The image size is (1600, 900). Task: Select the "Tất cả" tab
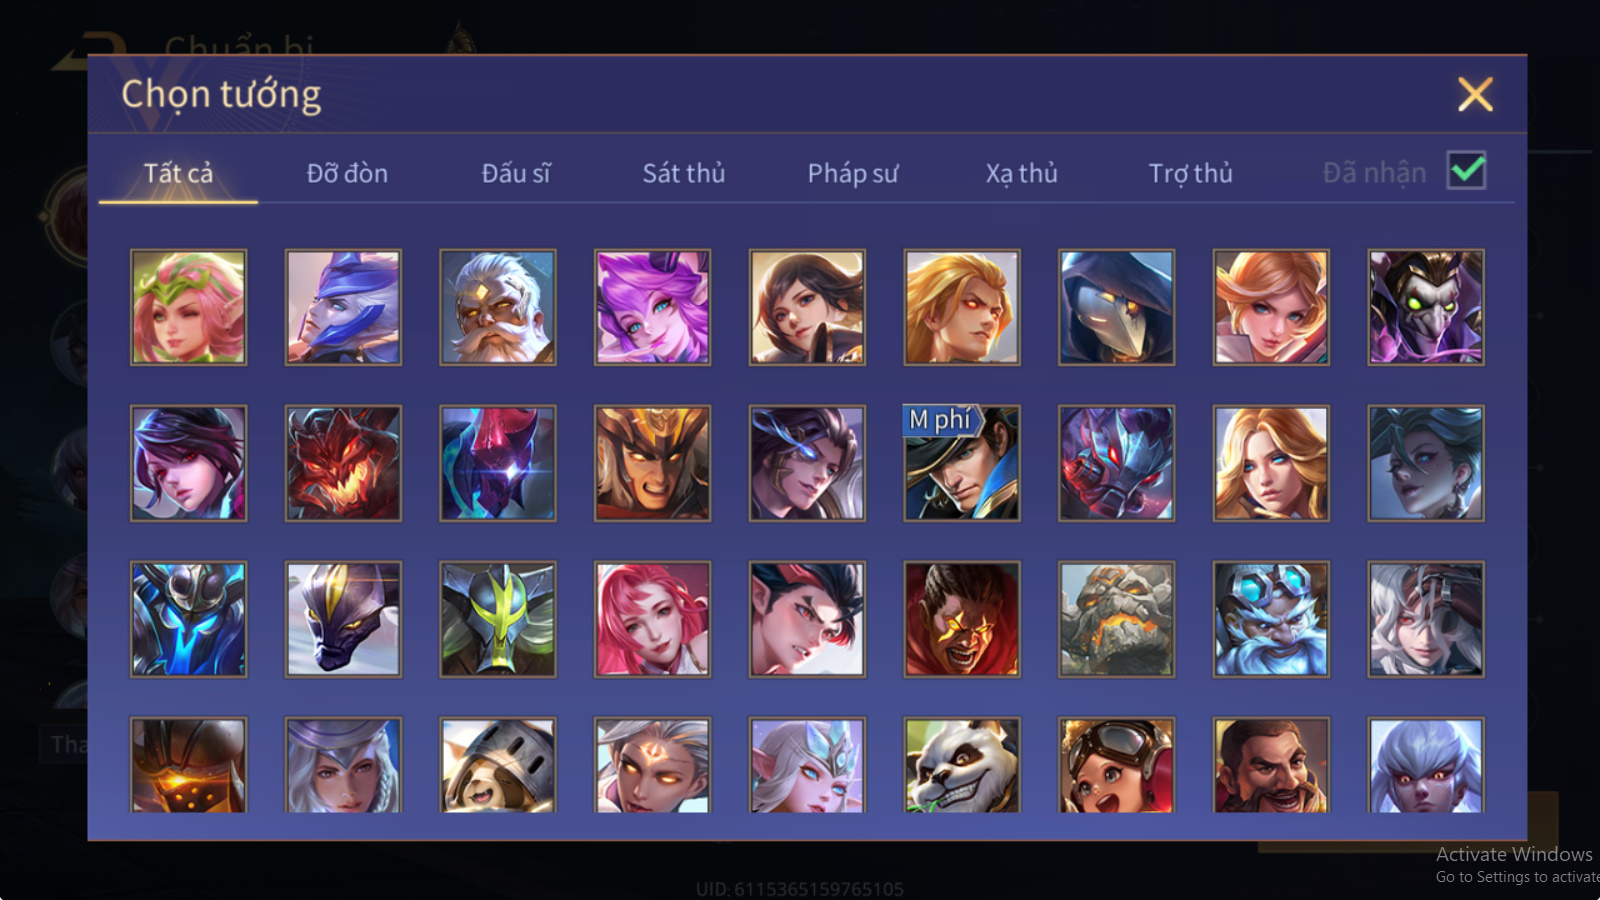(x=178, y=173)
